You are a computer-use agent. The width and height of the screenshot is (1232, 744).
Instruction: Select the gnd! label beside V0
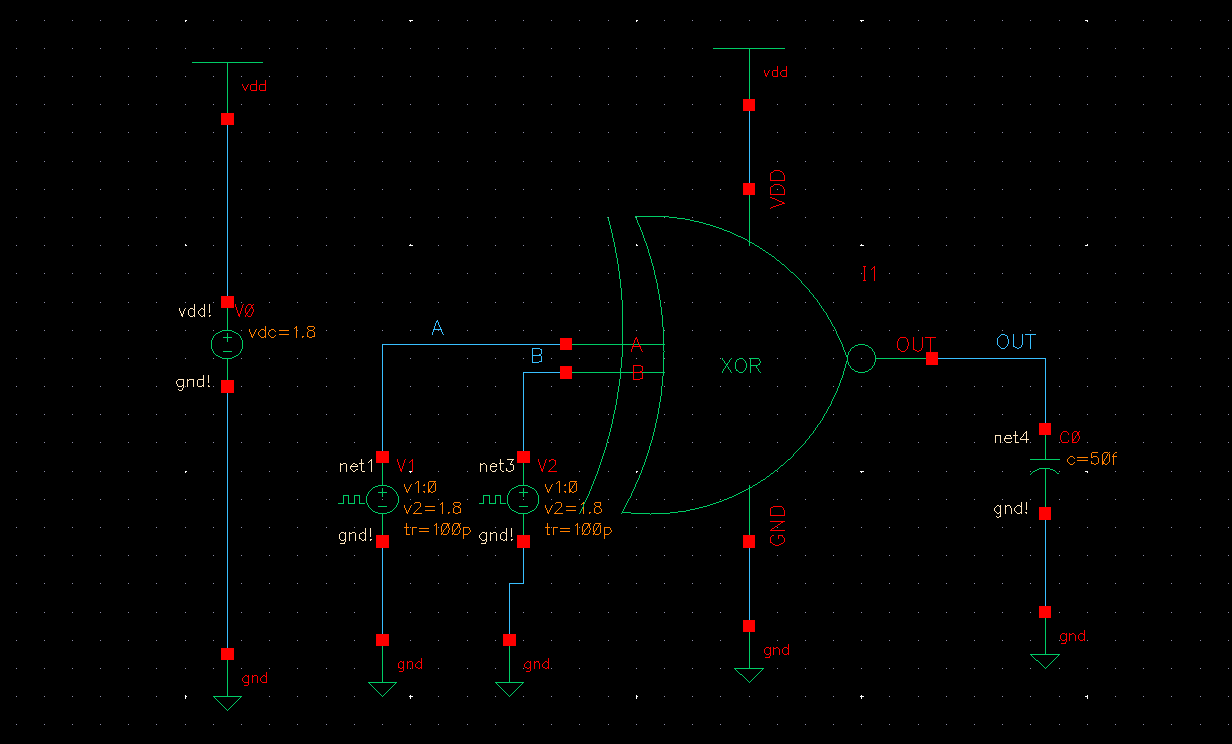pyautogui.click(x=193, y=381)
